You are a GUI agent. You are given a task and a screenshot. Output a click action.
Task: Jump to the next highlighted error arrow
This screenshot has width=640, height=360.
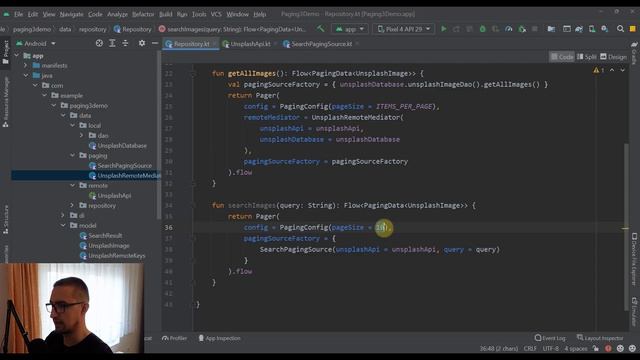coord(622,70)
